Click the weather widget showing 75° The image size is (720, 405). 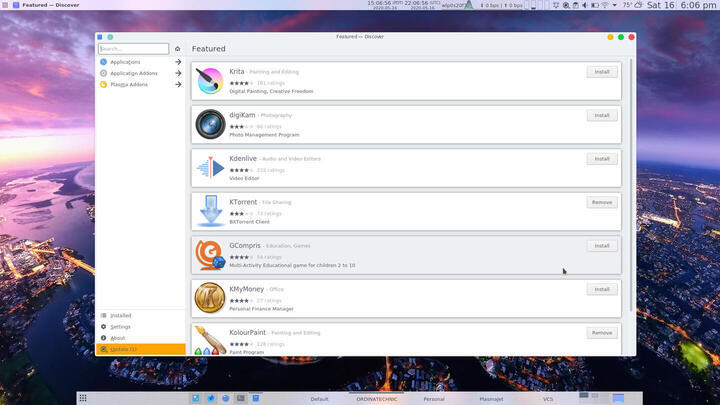coord(633,5)
